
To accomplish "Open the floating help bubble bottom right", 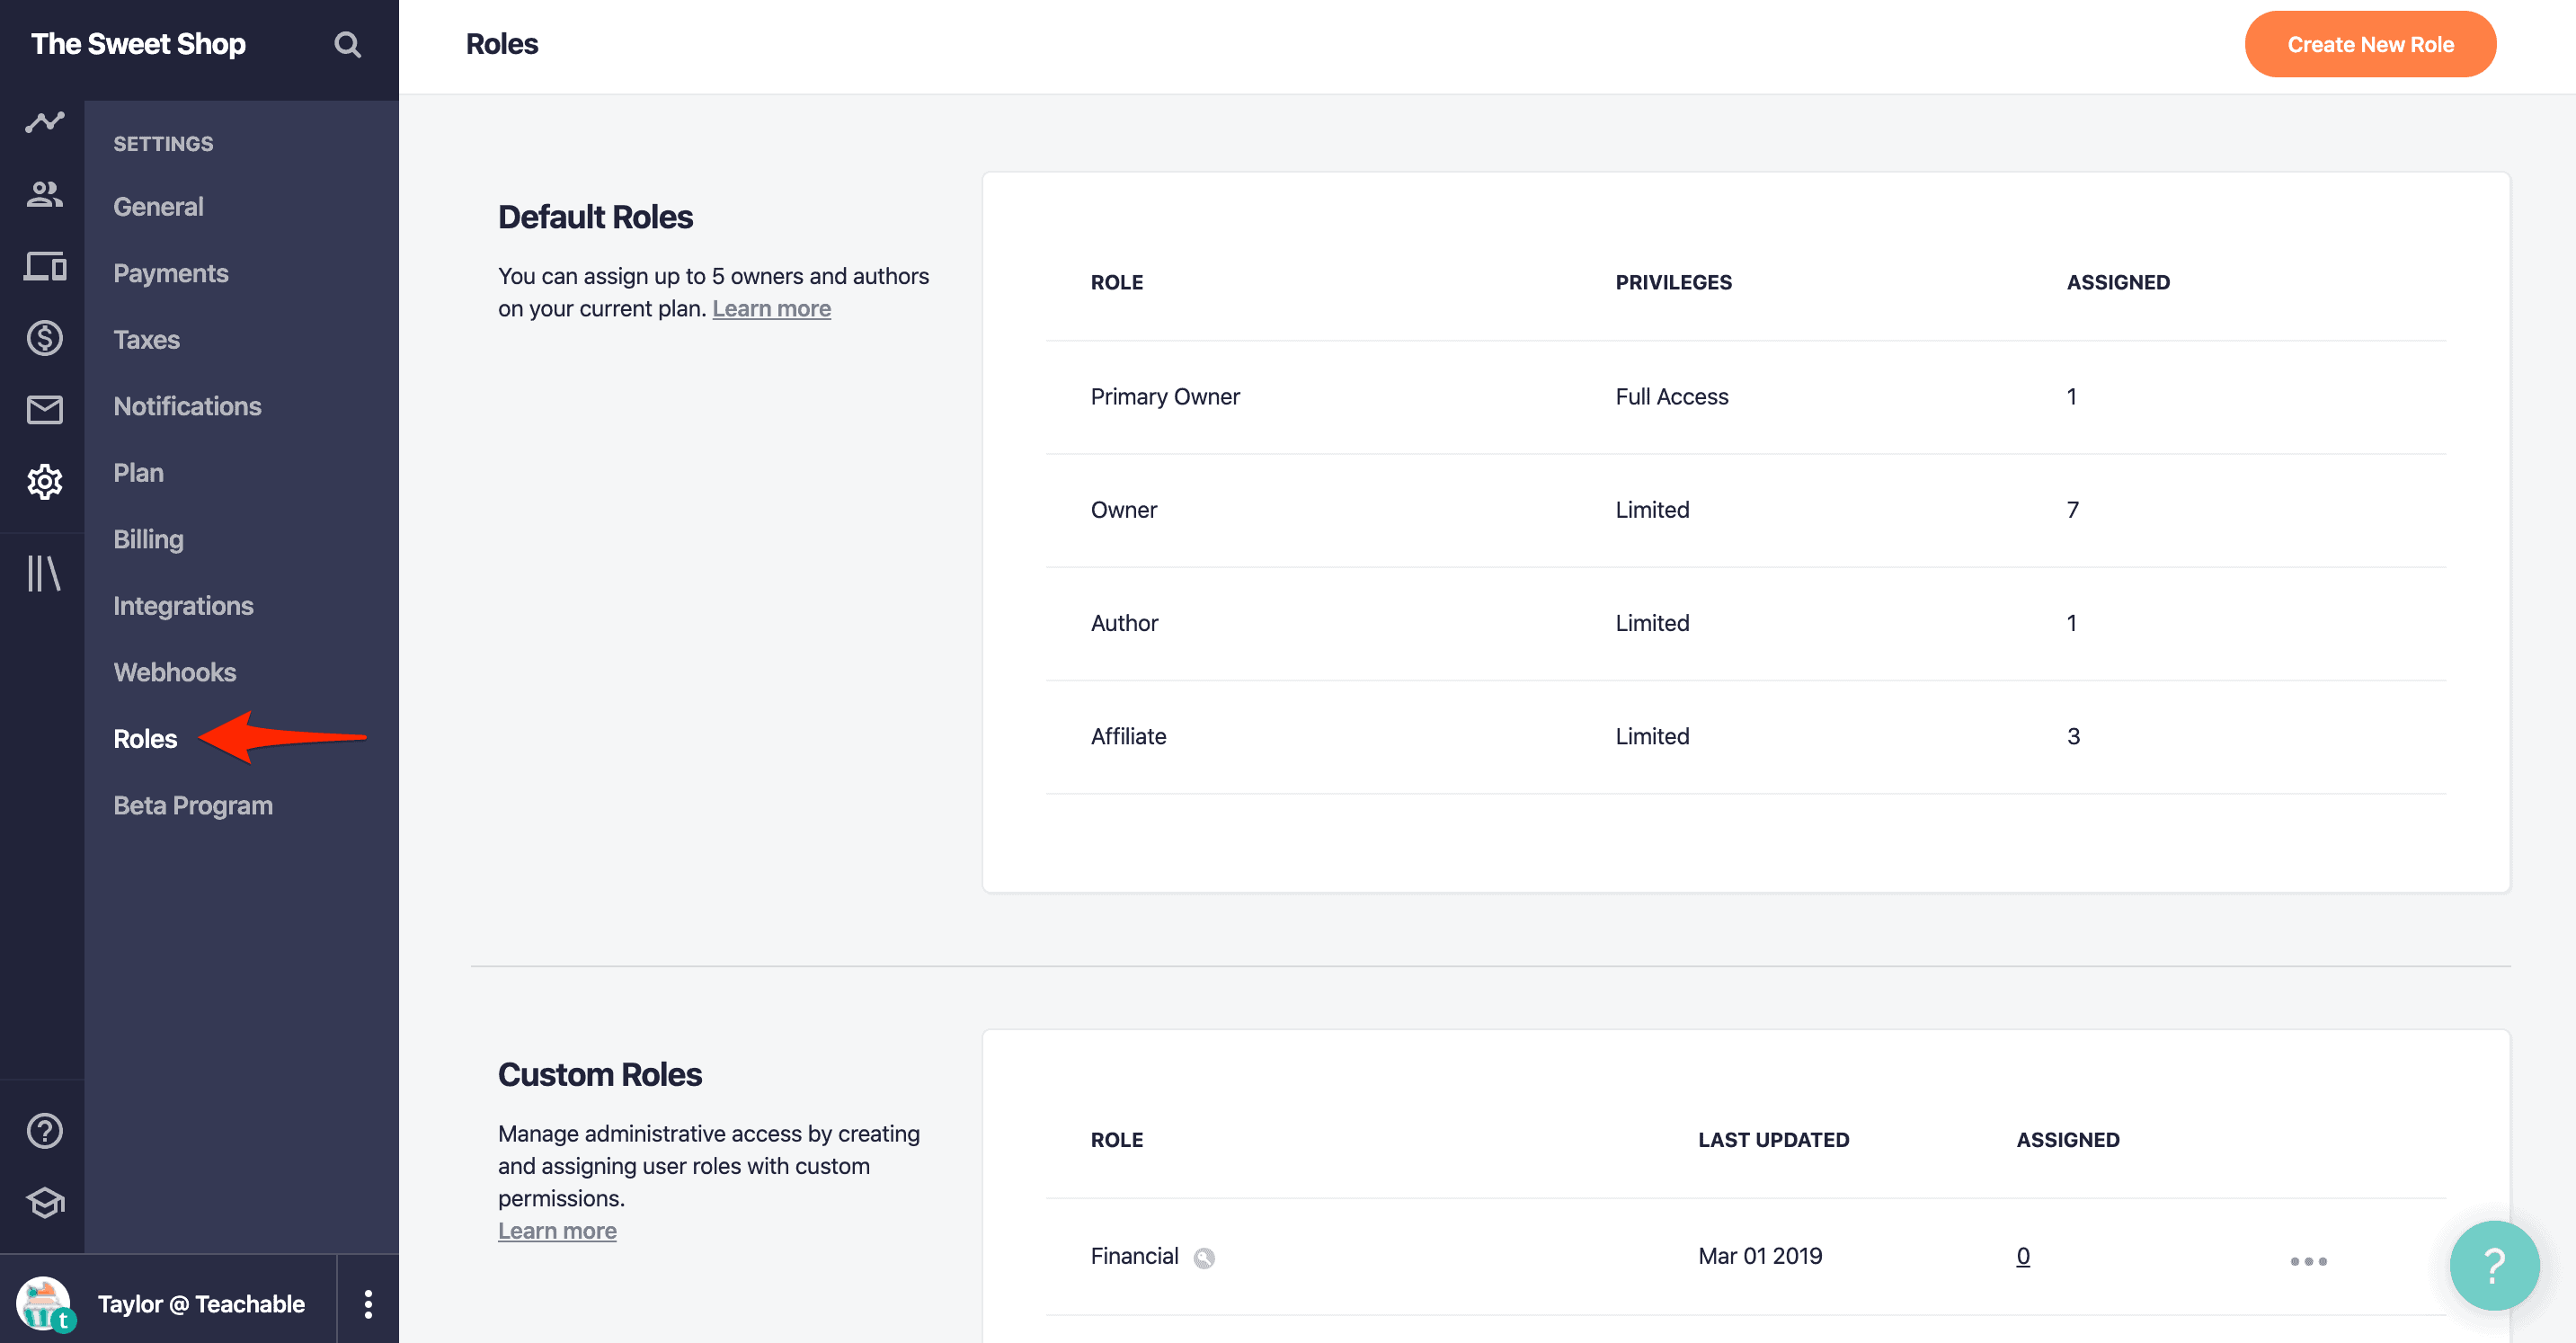I will tap(2492, 1265).
